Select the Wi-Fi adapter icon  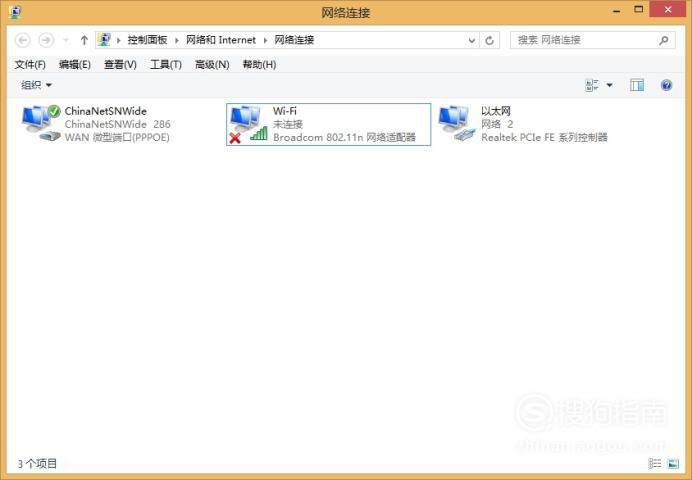point(248,124)
